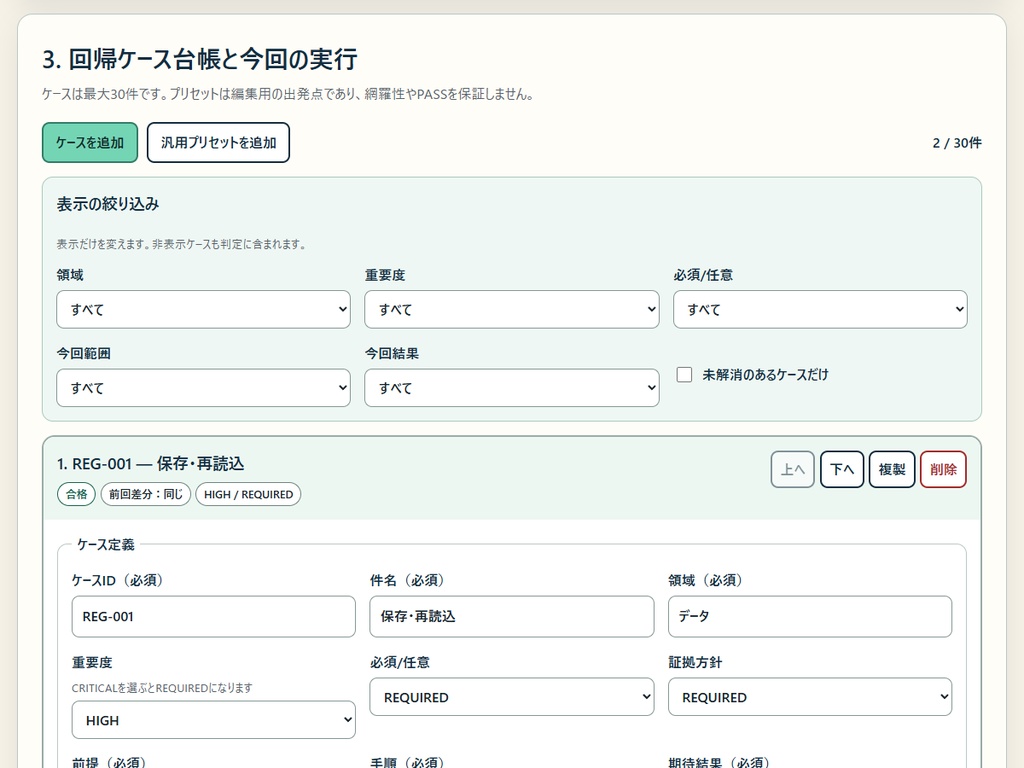Screen dimensions: 1024x768
Task: Click the CRITICALを選ぶとREQUIREDになります hint text
Action: (x=162, y=688)
